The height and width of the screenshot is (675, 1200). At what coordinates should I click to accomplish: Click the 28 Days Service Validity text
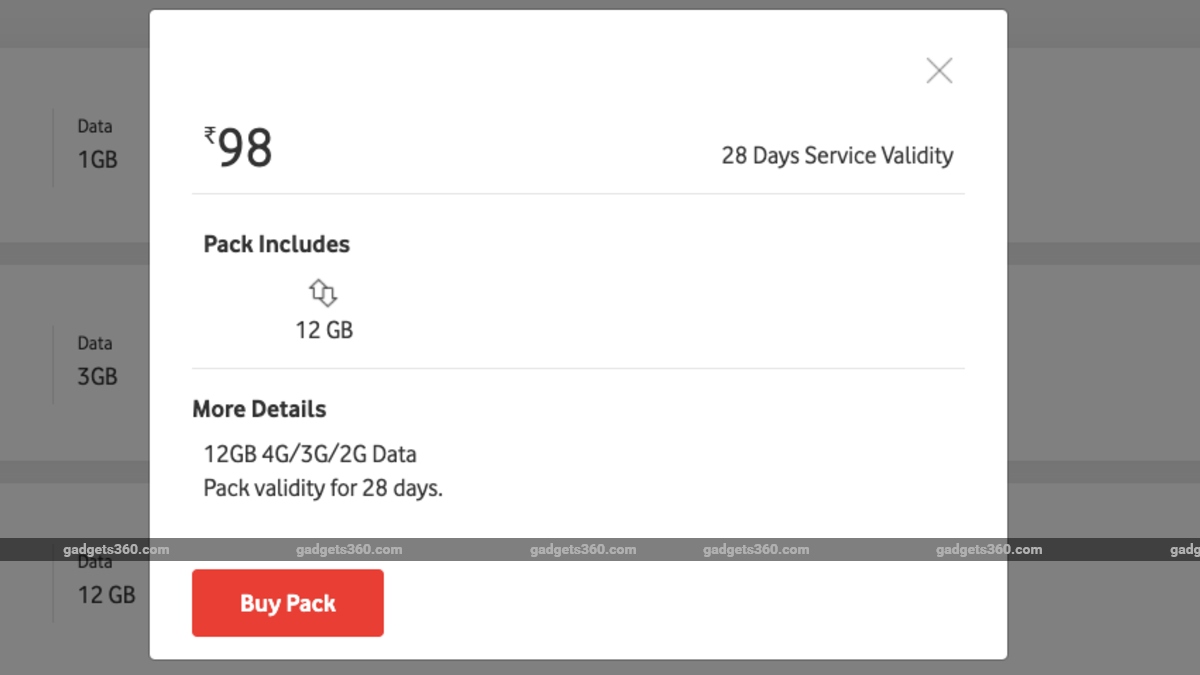tap(837, 156)
